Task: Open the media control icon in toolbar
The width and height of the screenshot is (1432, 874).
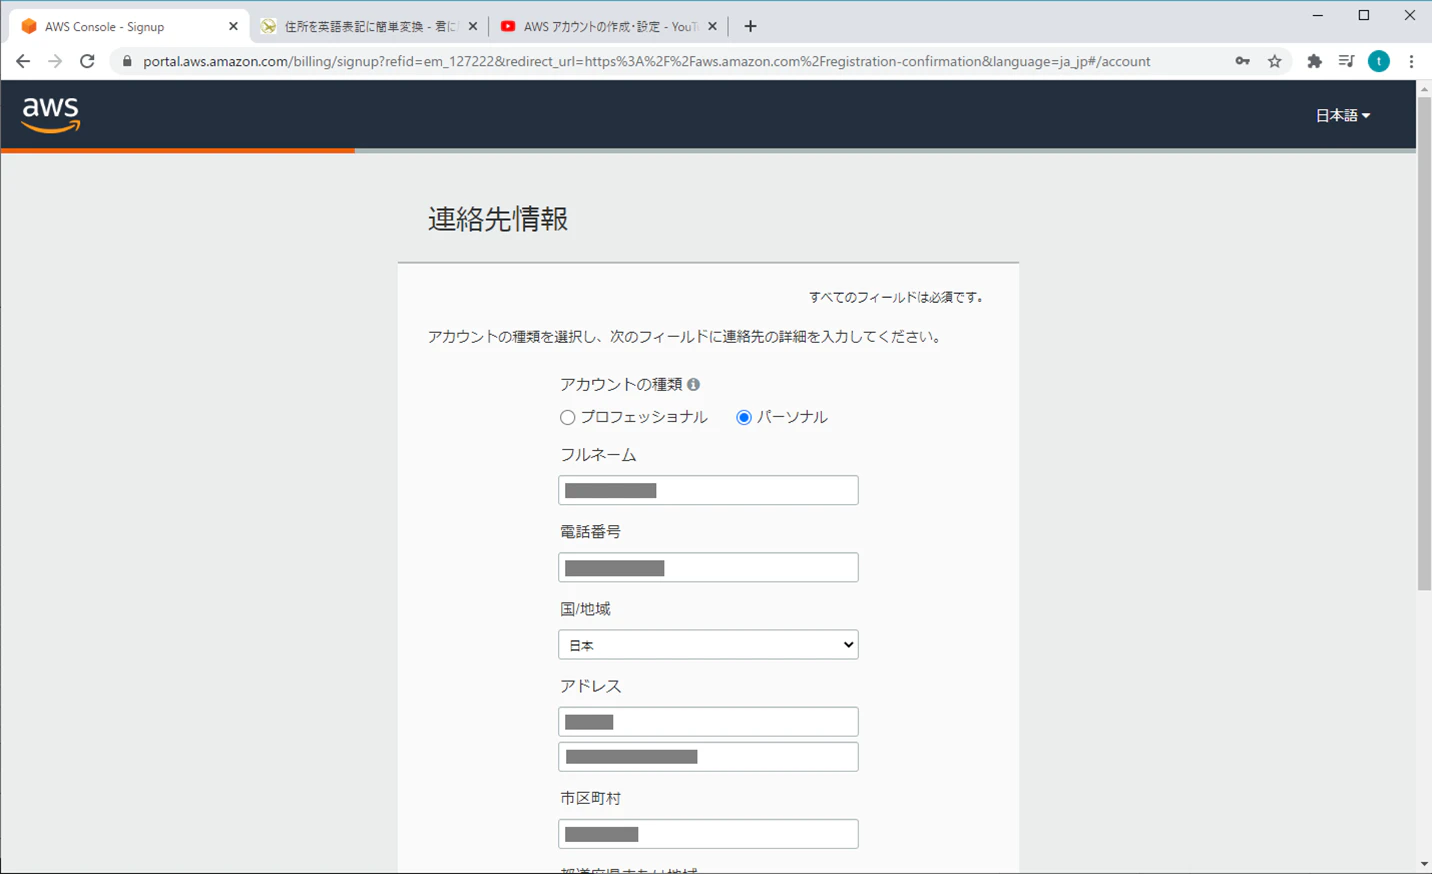Action: pos(1346,61)
